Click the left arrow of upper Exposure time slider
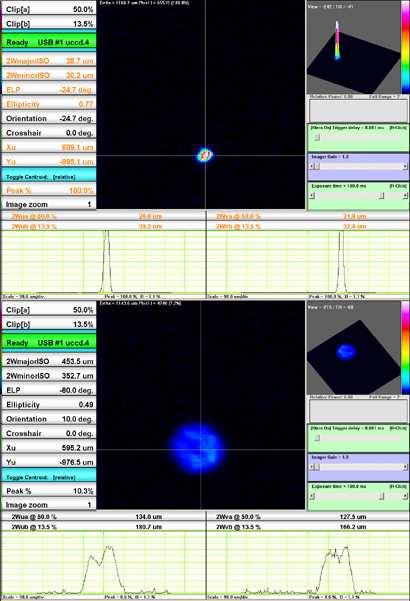The height and width of the screenshot is (601, 410). point(312,196)
